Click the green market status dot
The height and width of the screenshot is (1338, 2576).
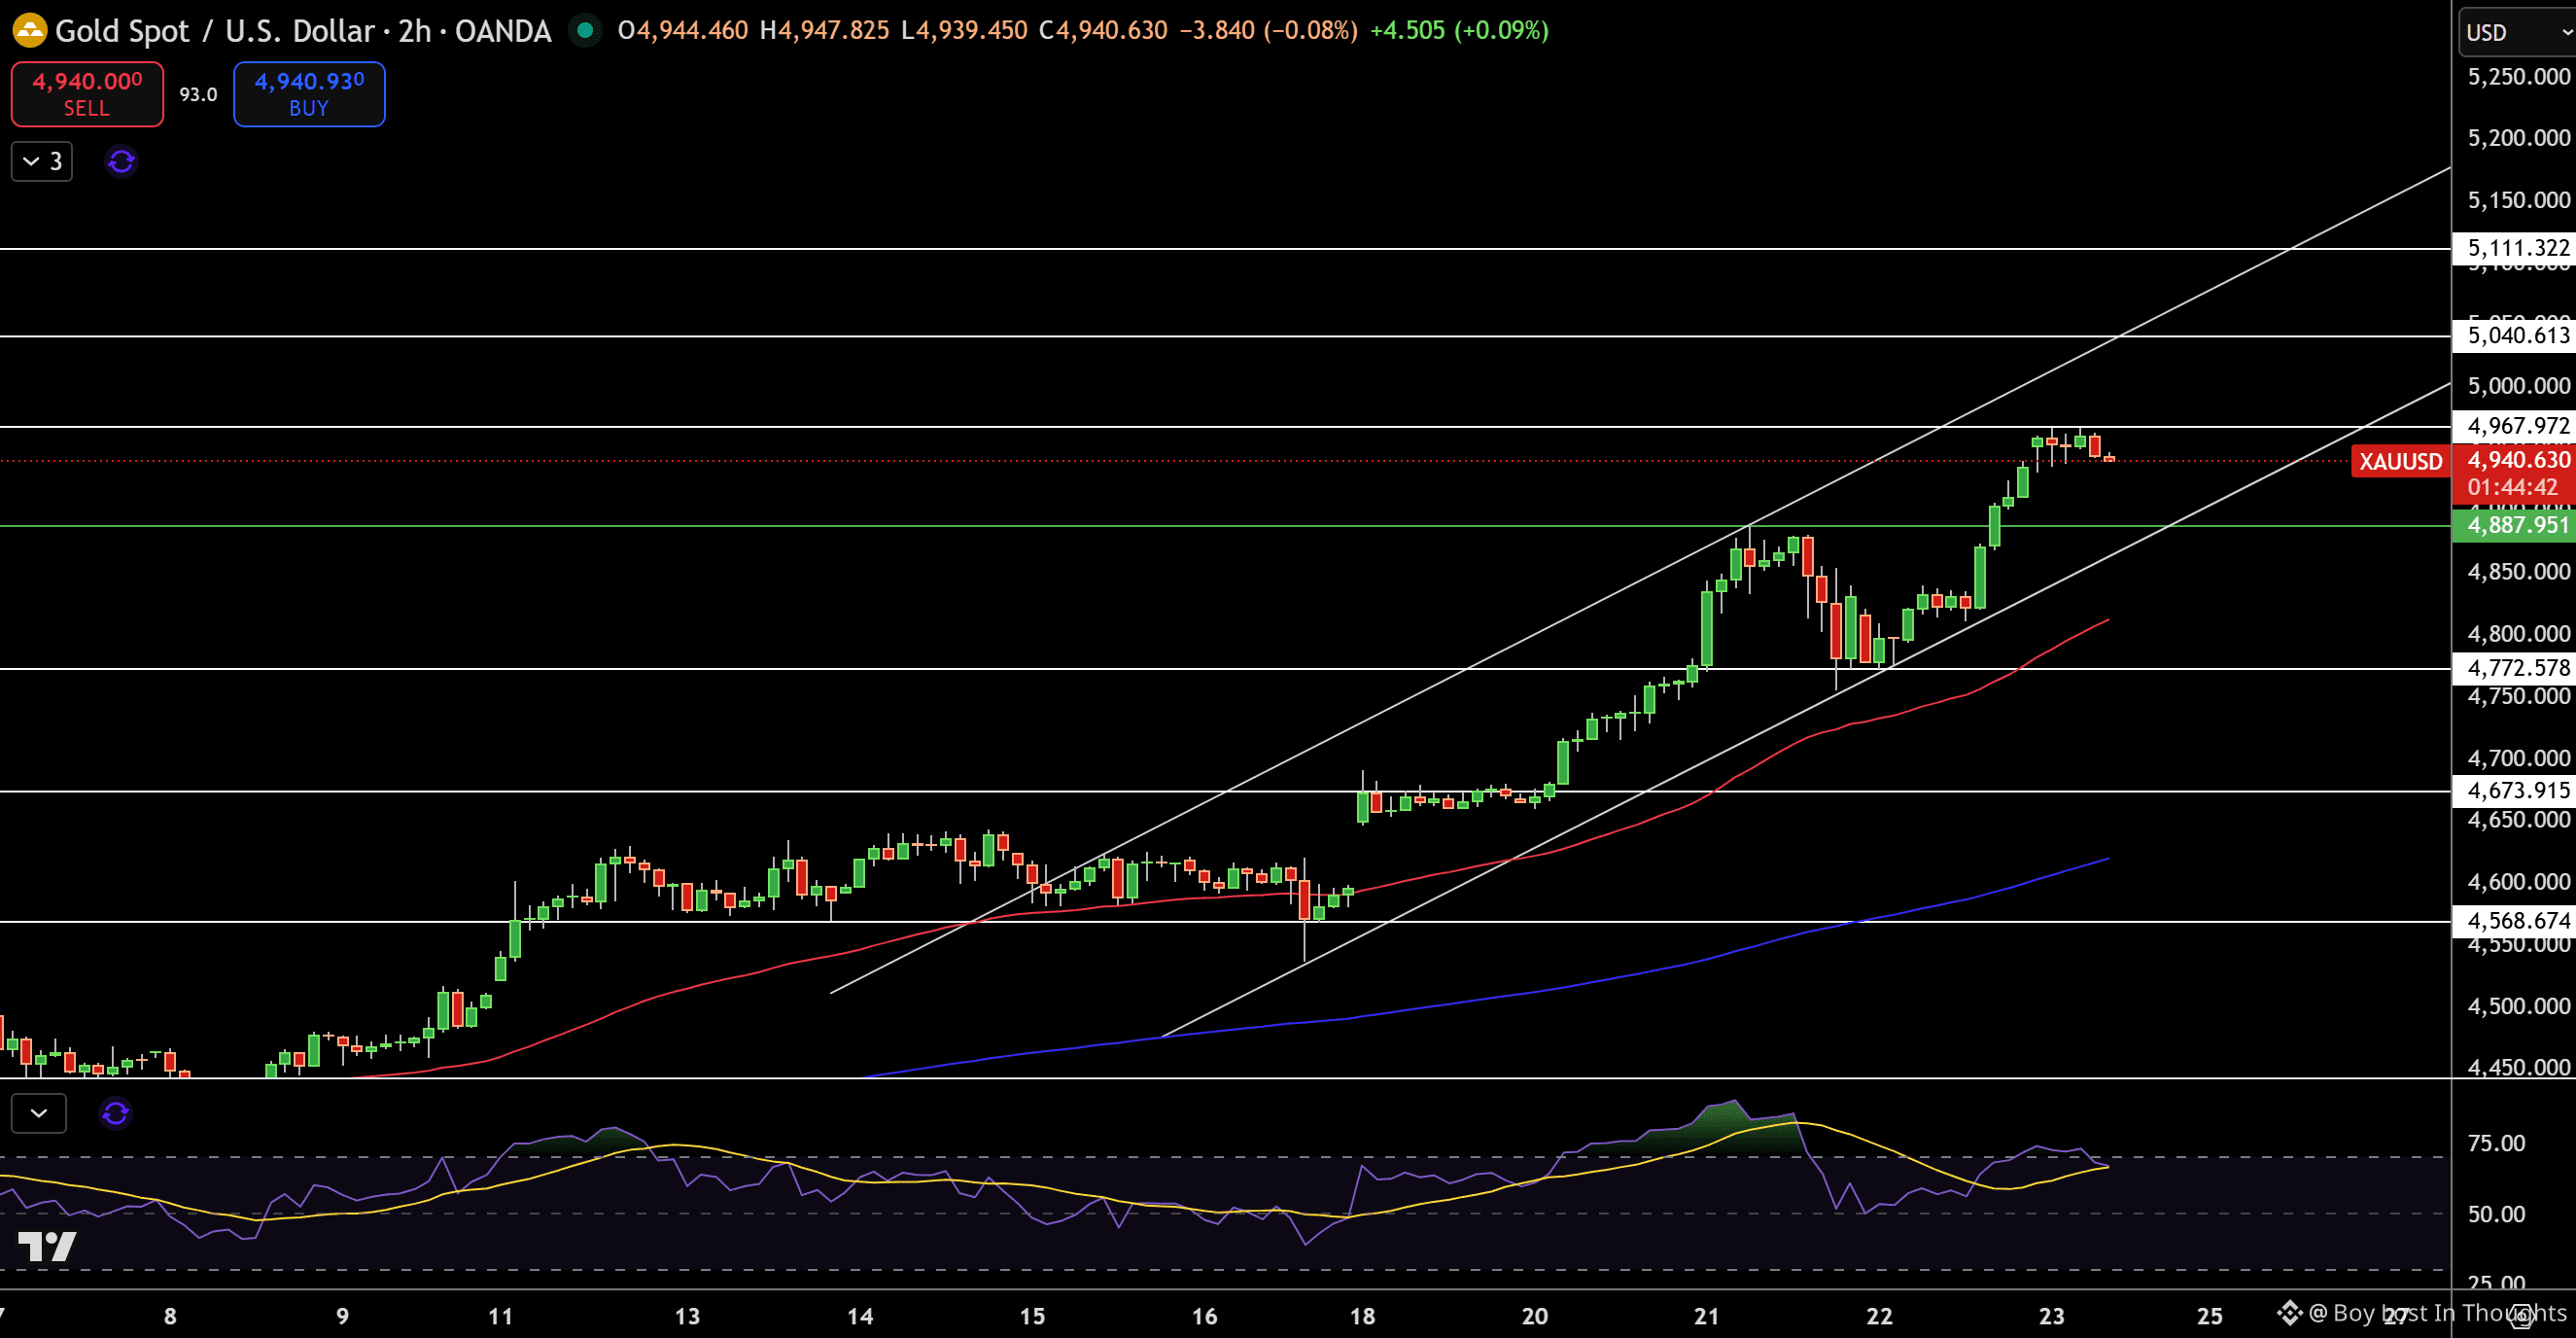tap(585, 31)
